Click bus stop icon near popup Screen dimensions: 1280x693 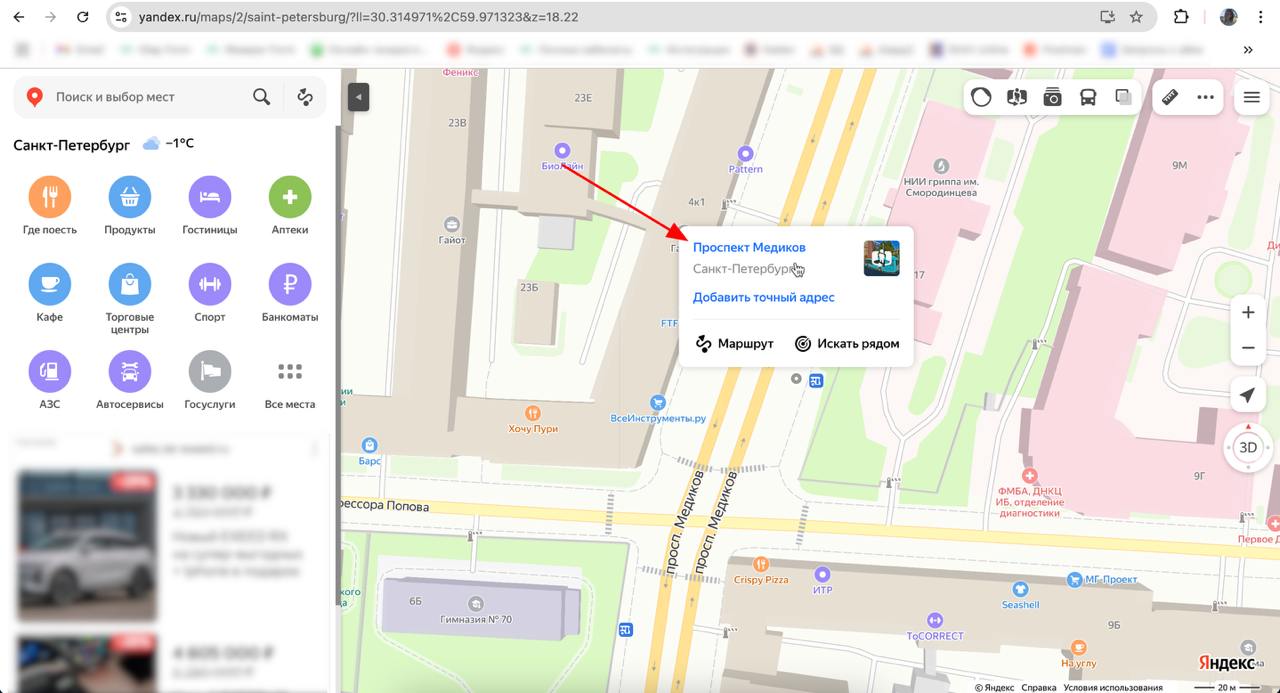pyautogui.click(x=817, y=380)
